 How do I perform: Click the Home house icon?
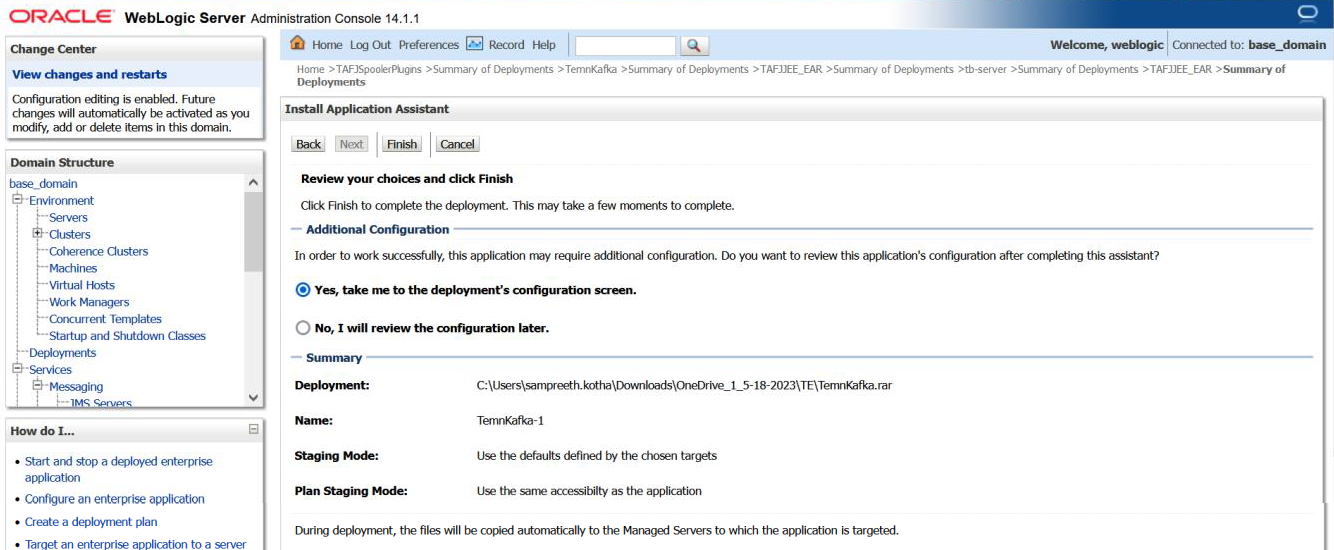pyautogui.click(x=297, y=44)
